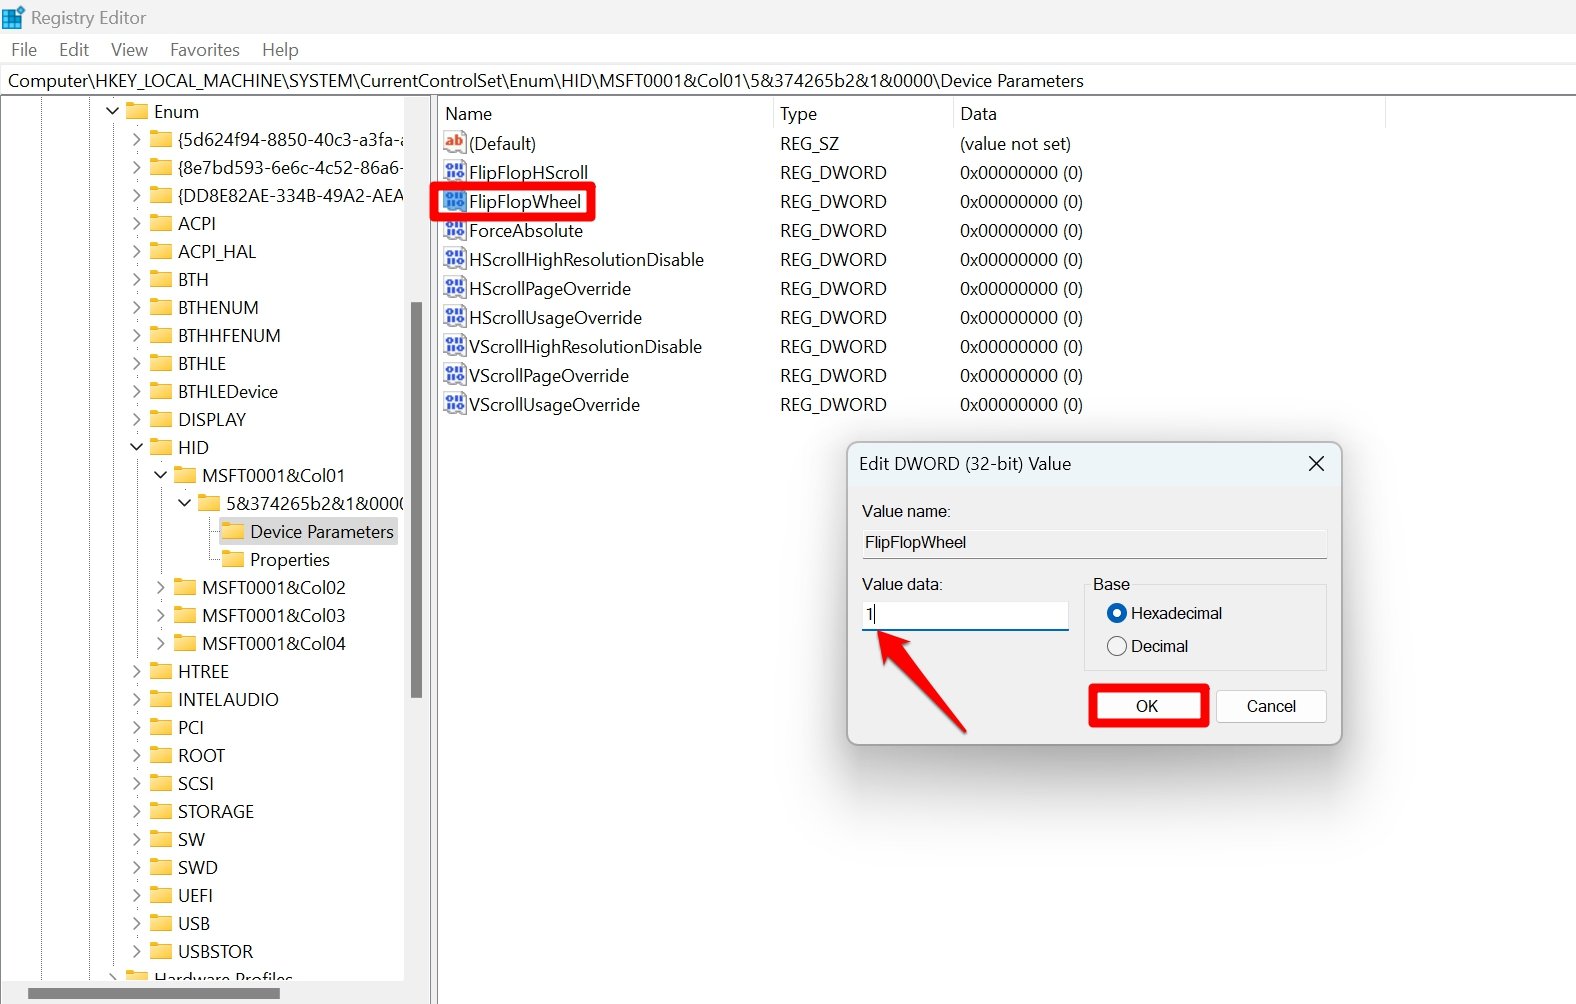Click the VScrollPageOverride DWORD icon
Viewport: 1576px width, 1004px height.
(455, 375)
